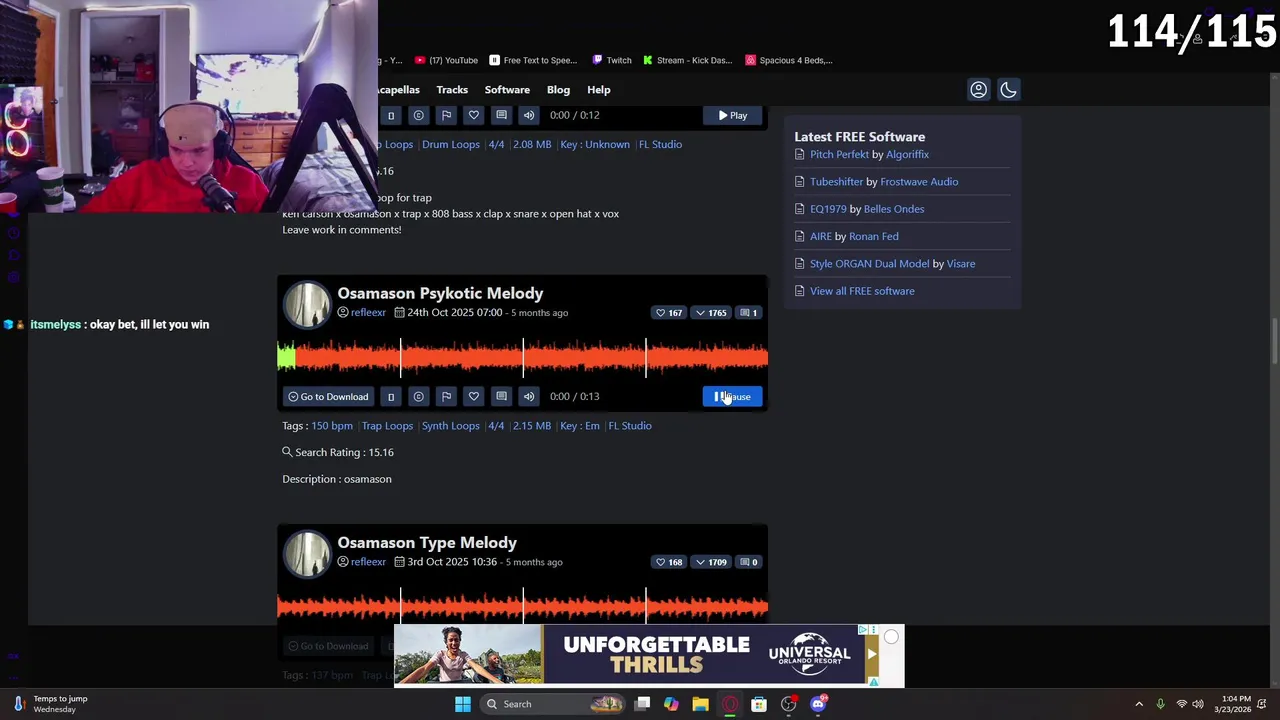The width and height of the screenshot is (1280, 720).
Task: Toggle volume icon in top loop controls
Action: pyautogui.click(x=529, y=115)
